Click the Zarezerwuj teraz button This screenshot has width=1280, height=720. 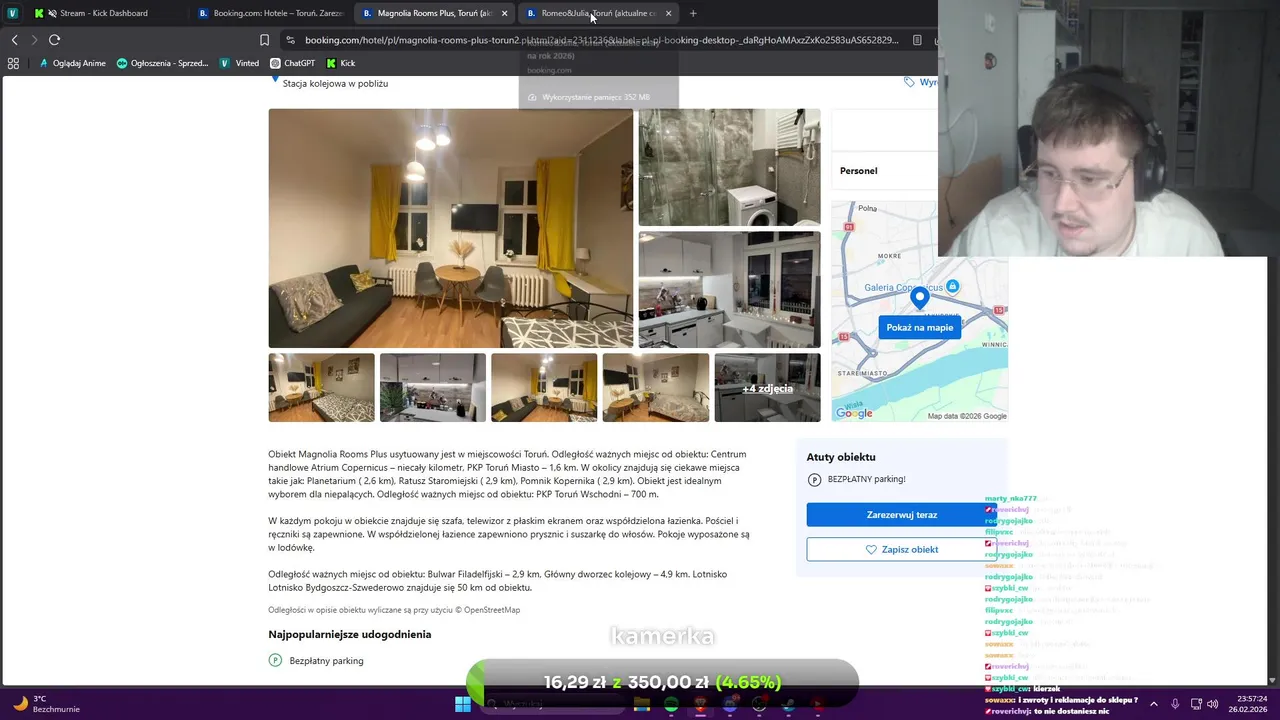[901, 515]
